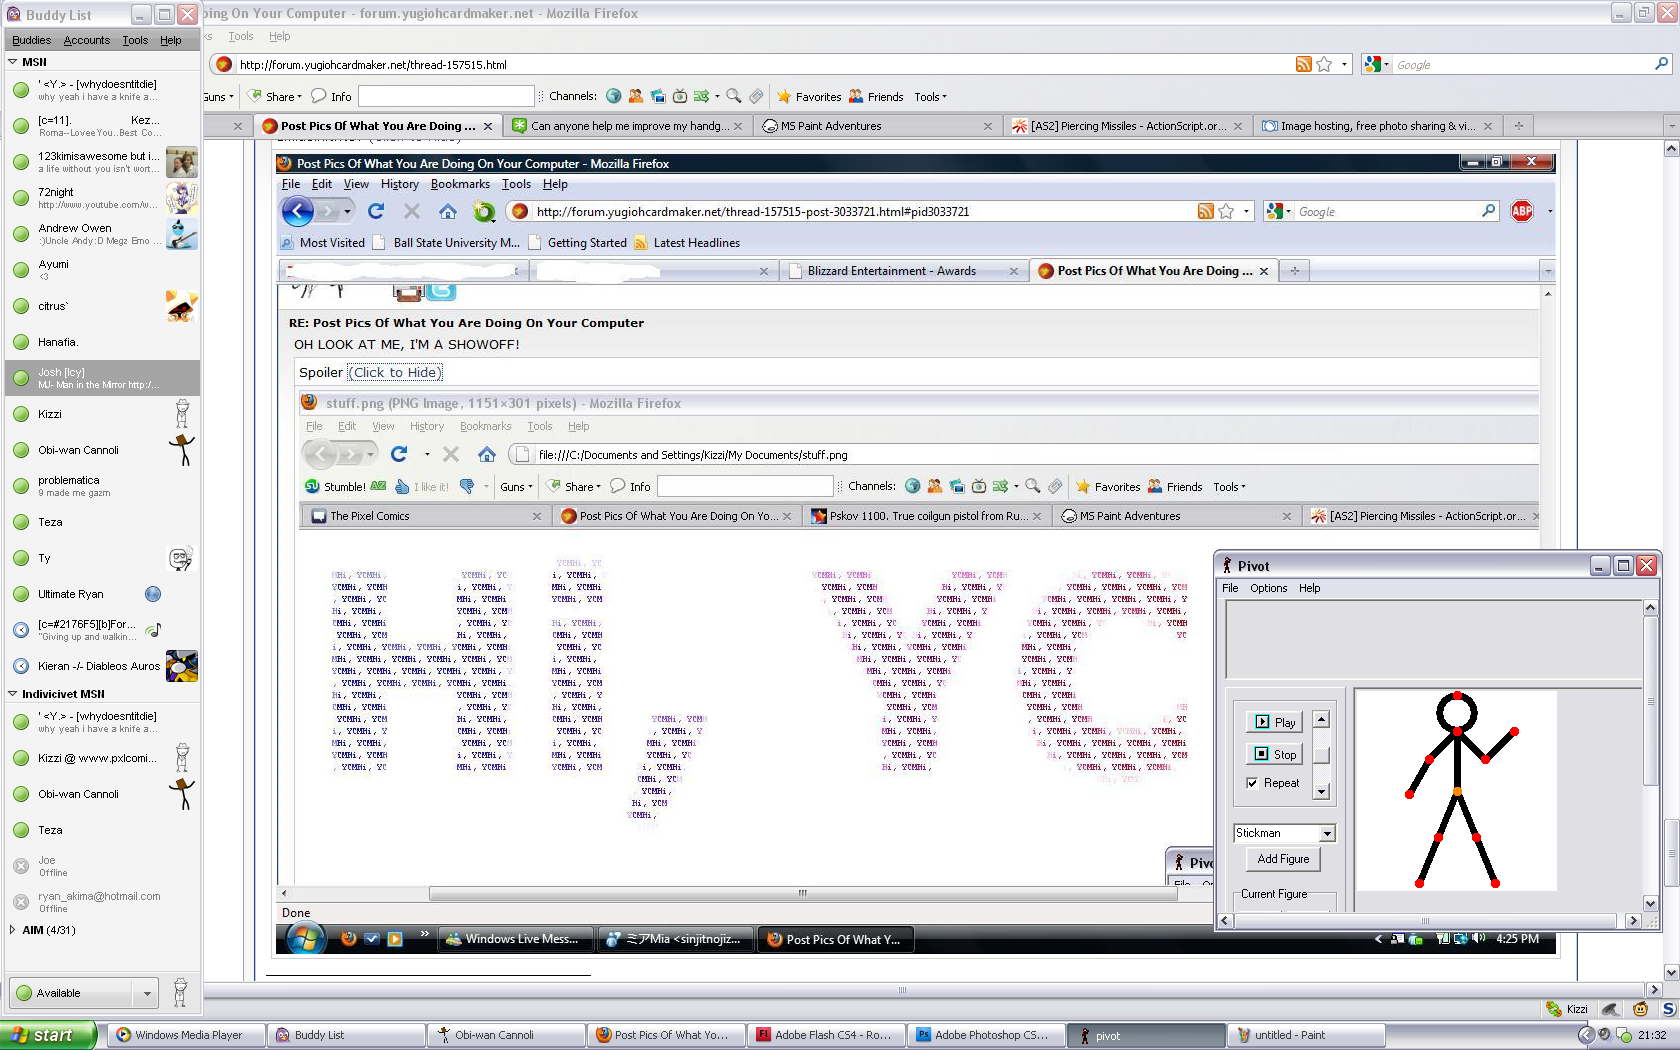Click the Favorites star toolbar icon
Screen dimensions: 1680x1050
tap(785, 97)
